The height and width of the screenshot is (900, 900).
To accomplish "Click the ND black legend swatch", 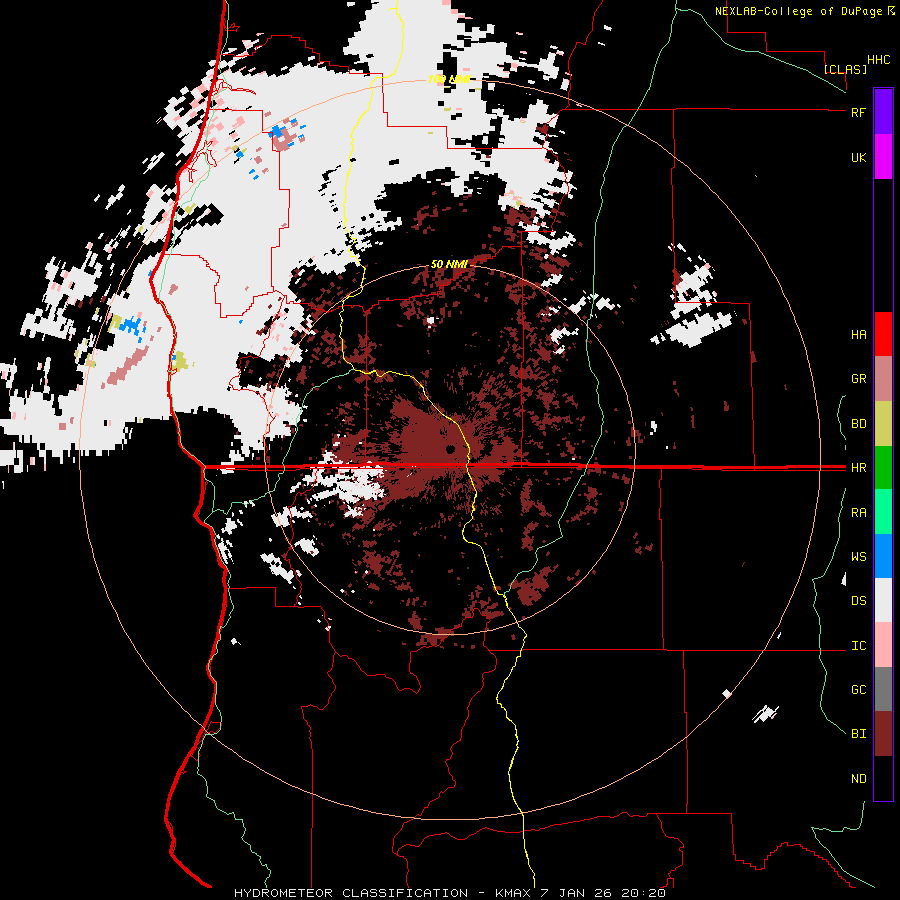I will 883,778.
